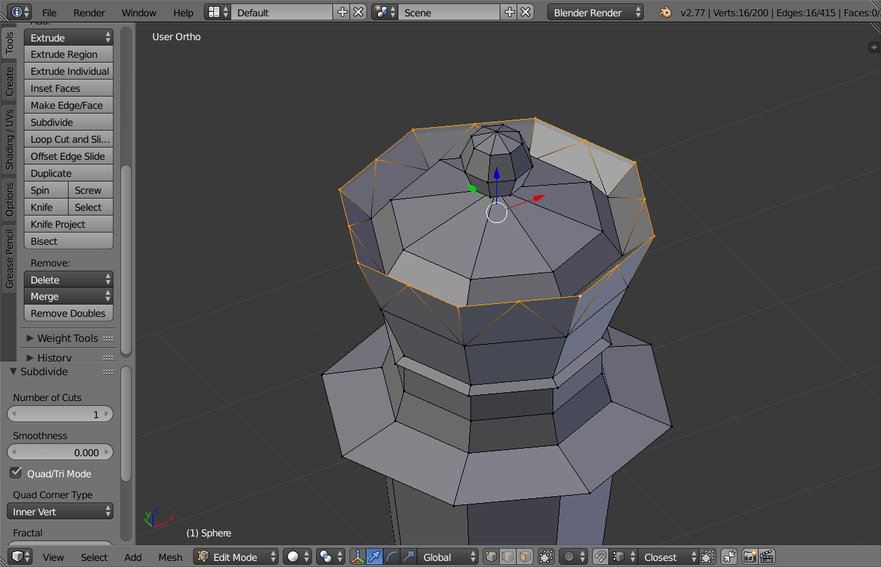The width and height of the screenshot is (881, 567).
Task: Open the Render menu
Action: click(x=89, y=12)
